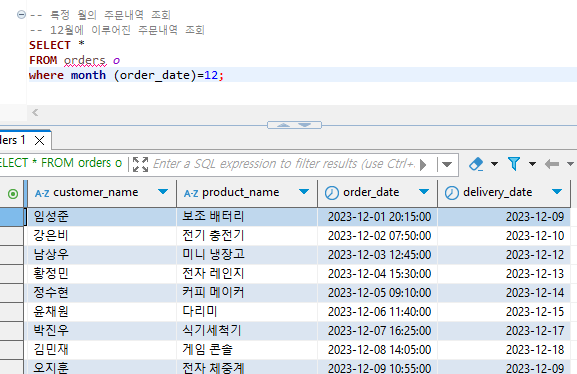Select cell 전기 충전기
This screenshot has height=374, width=577.
(247, 236)
